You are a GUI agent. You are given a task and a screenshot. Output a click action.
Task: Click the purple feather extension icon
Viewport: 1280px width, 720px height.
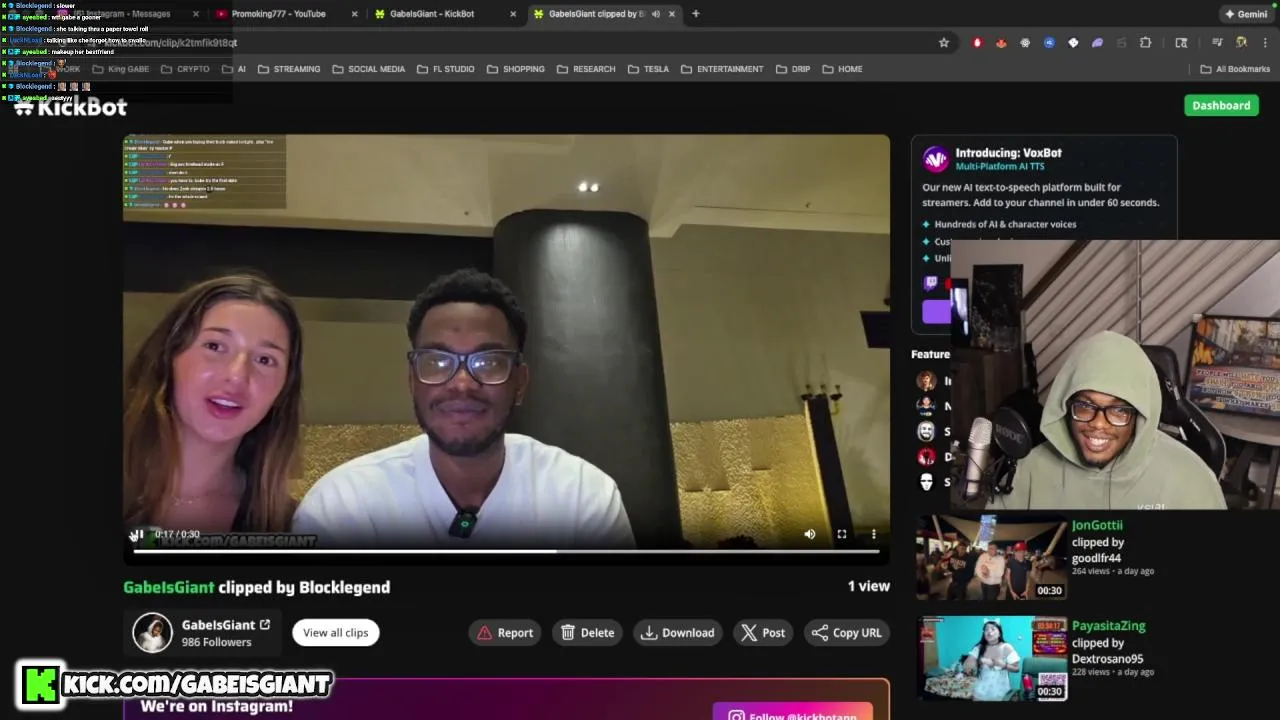pyautogui.click(x=1097, y=42)
